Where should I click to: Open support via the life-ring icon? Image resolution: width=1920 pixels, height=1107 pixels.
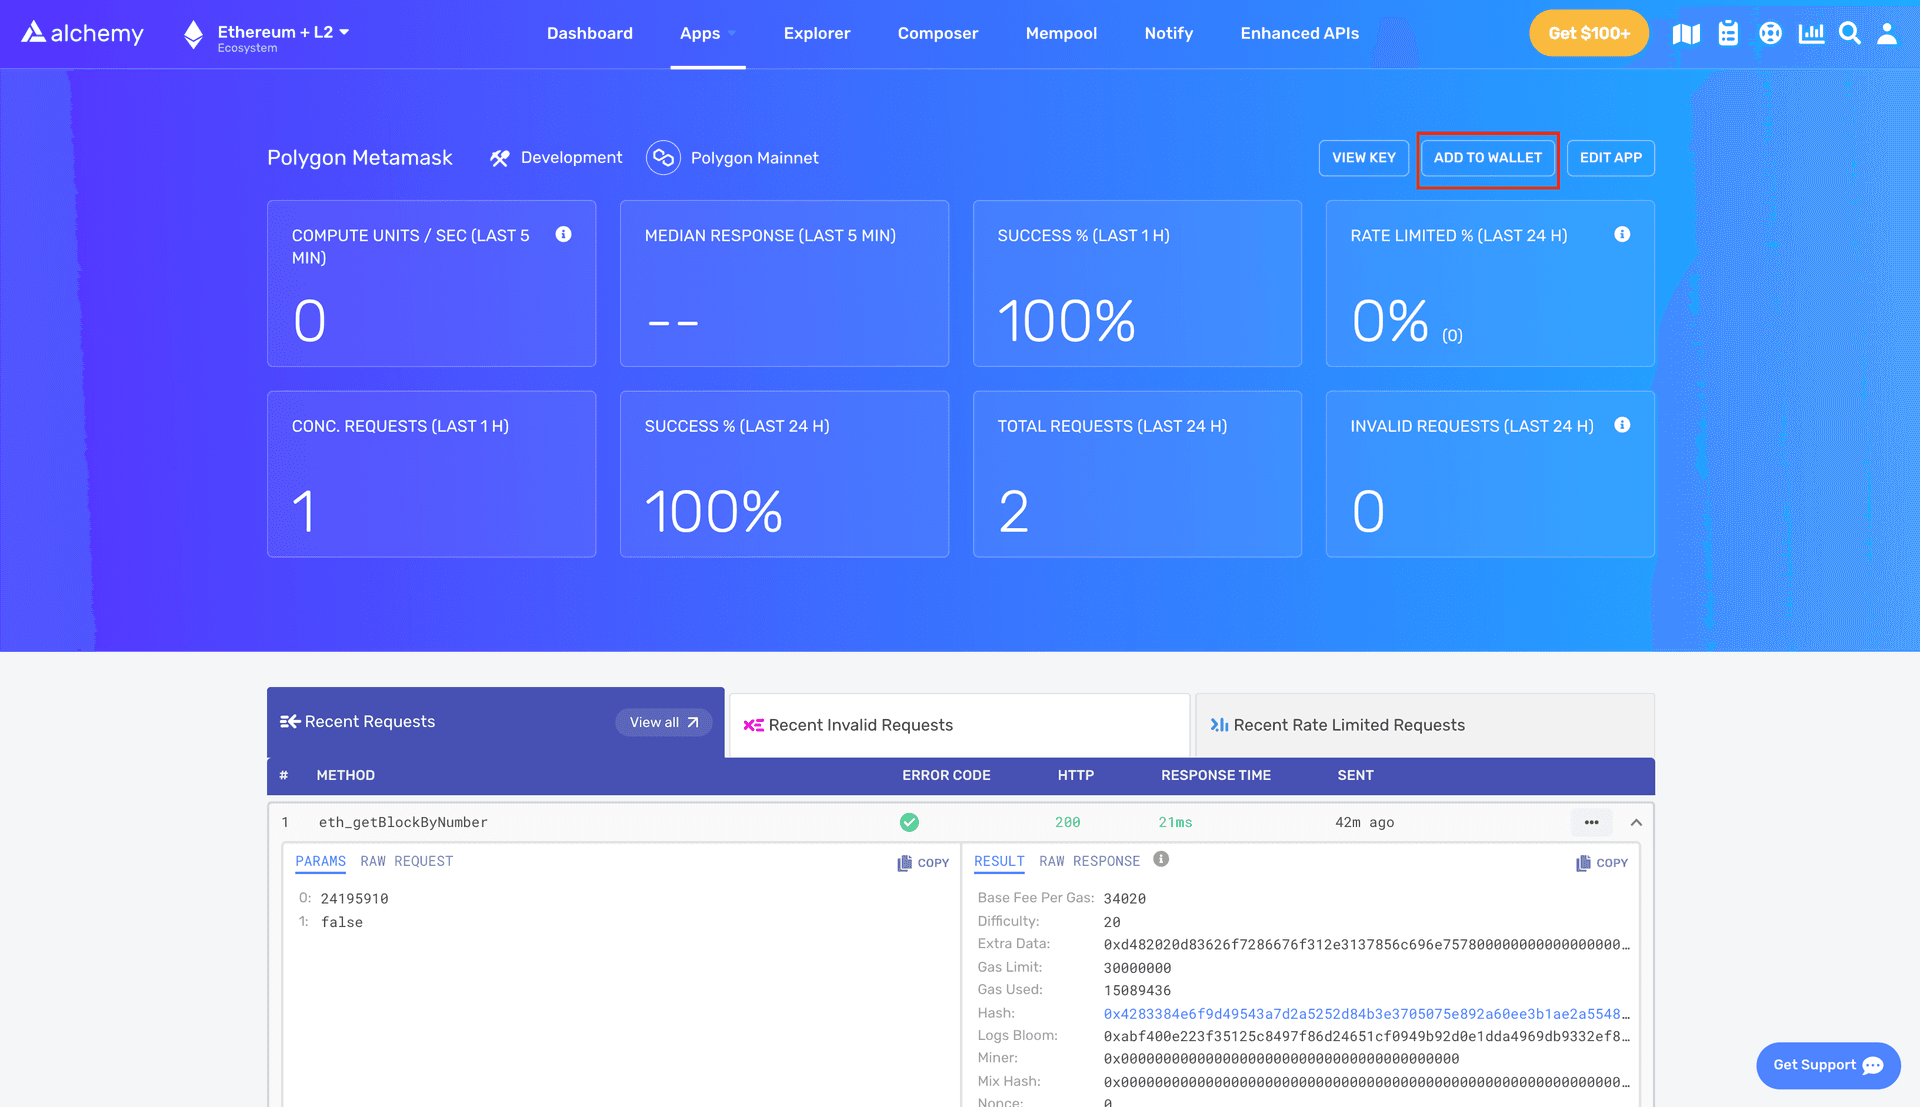1770,33
